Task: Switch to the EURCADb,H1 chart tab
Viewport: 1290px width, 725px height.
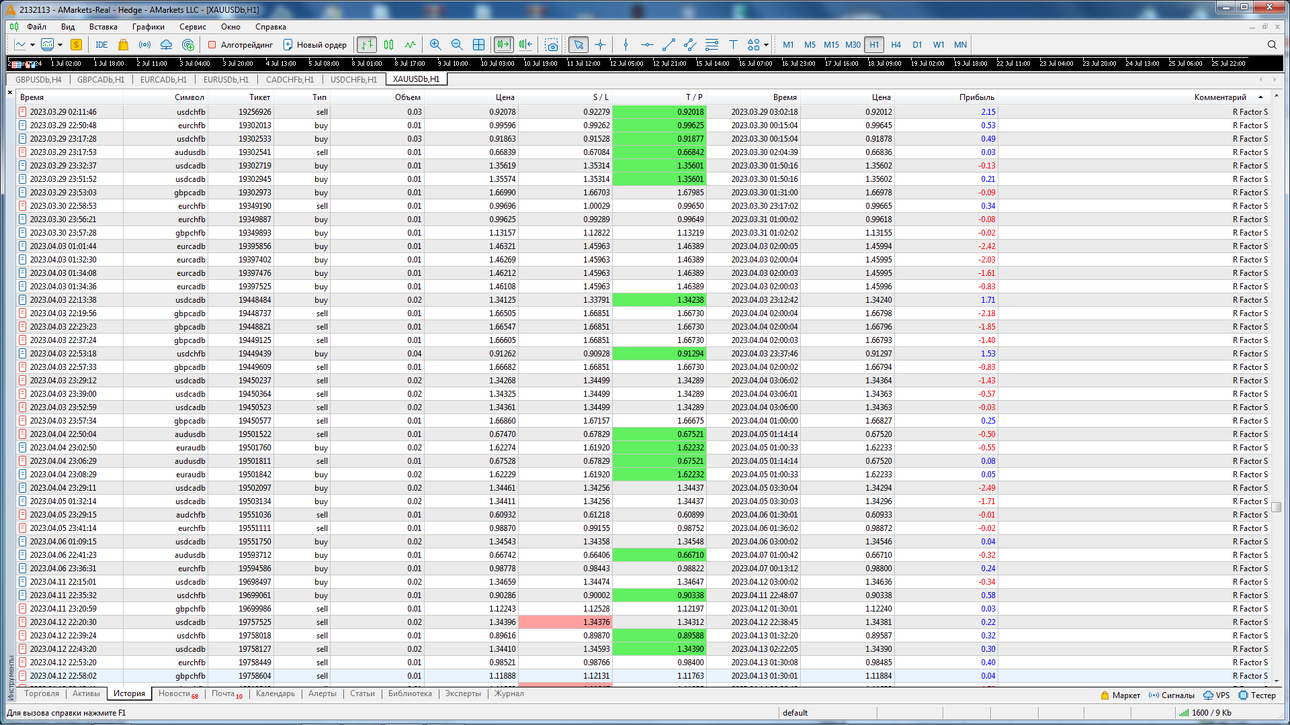Action: coord(164,79)
